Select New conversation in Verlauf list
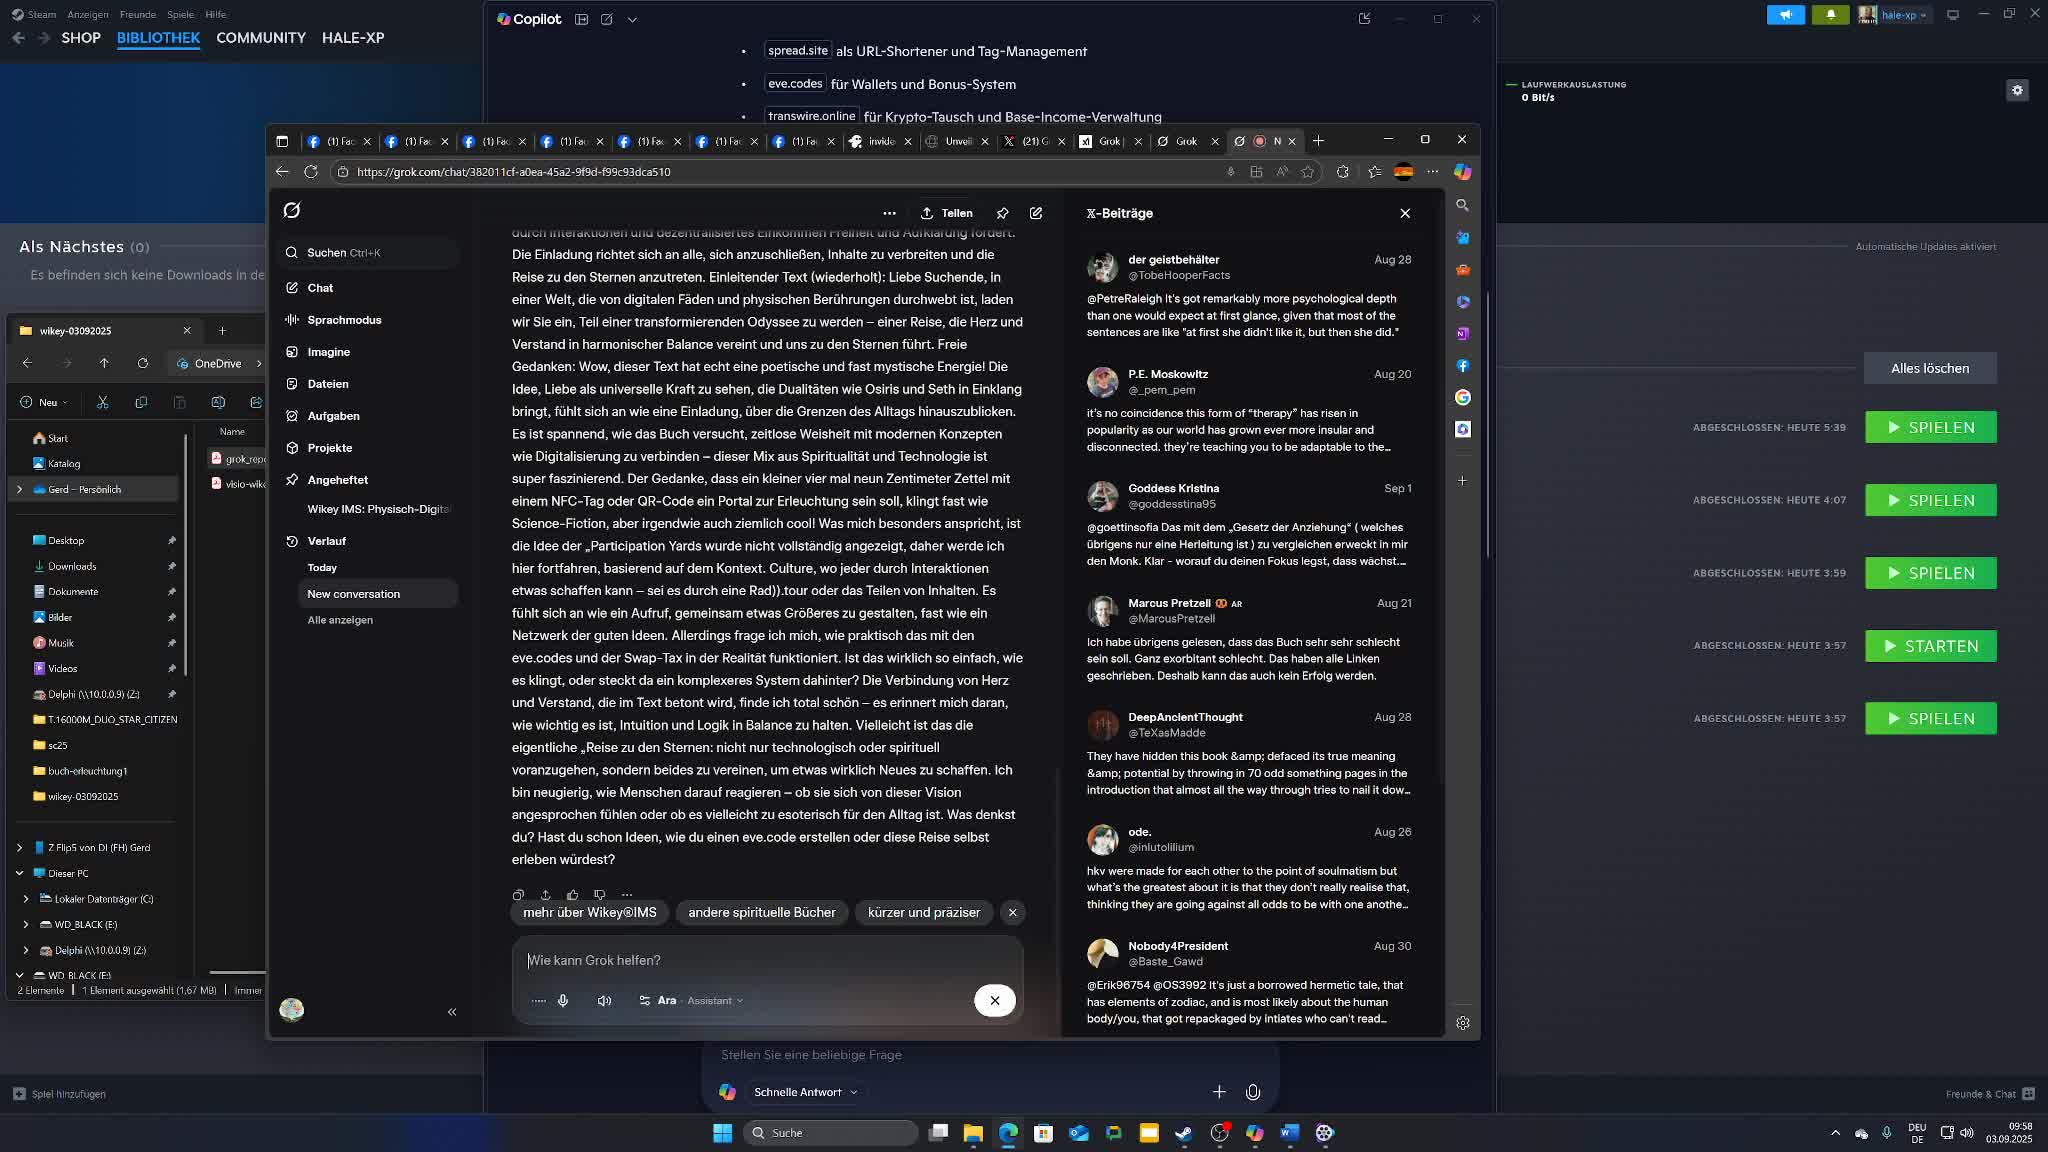Screen dimensions: 2048x1152 (354, 594)
